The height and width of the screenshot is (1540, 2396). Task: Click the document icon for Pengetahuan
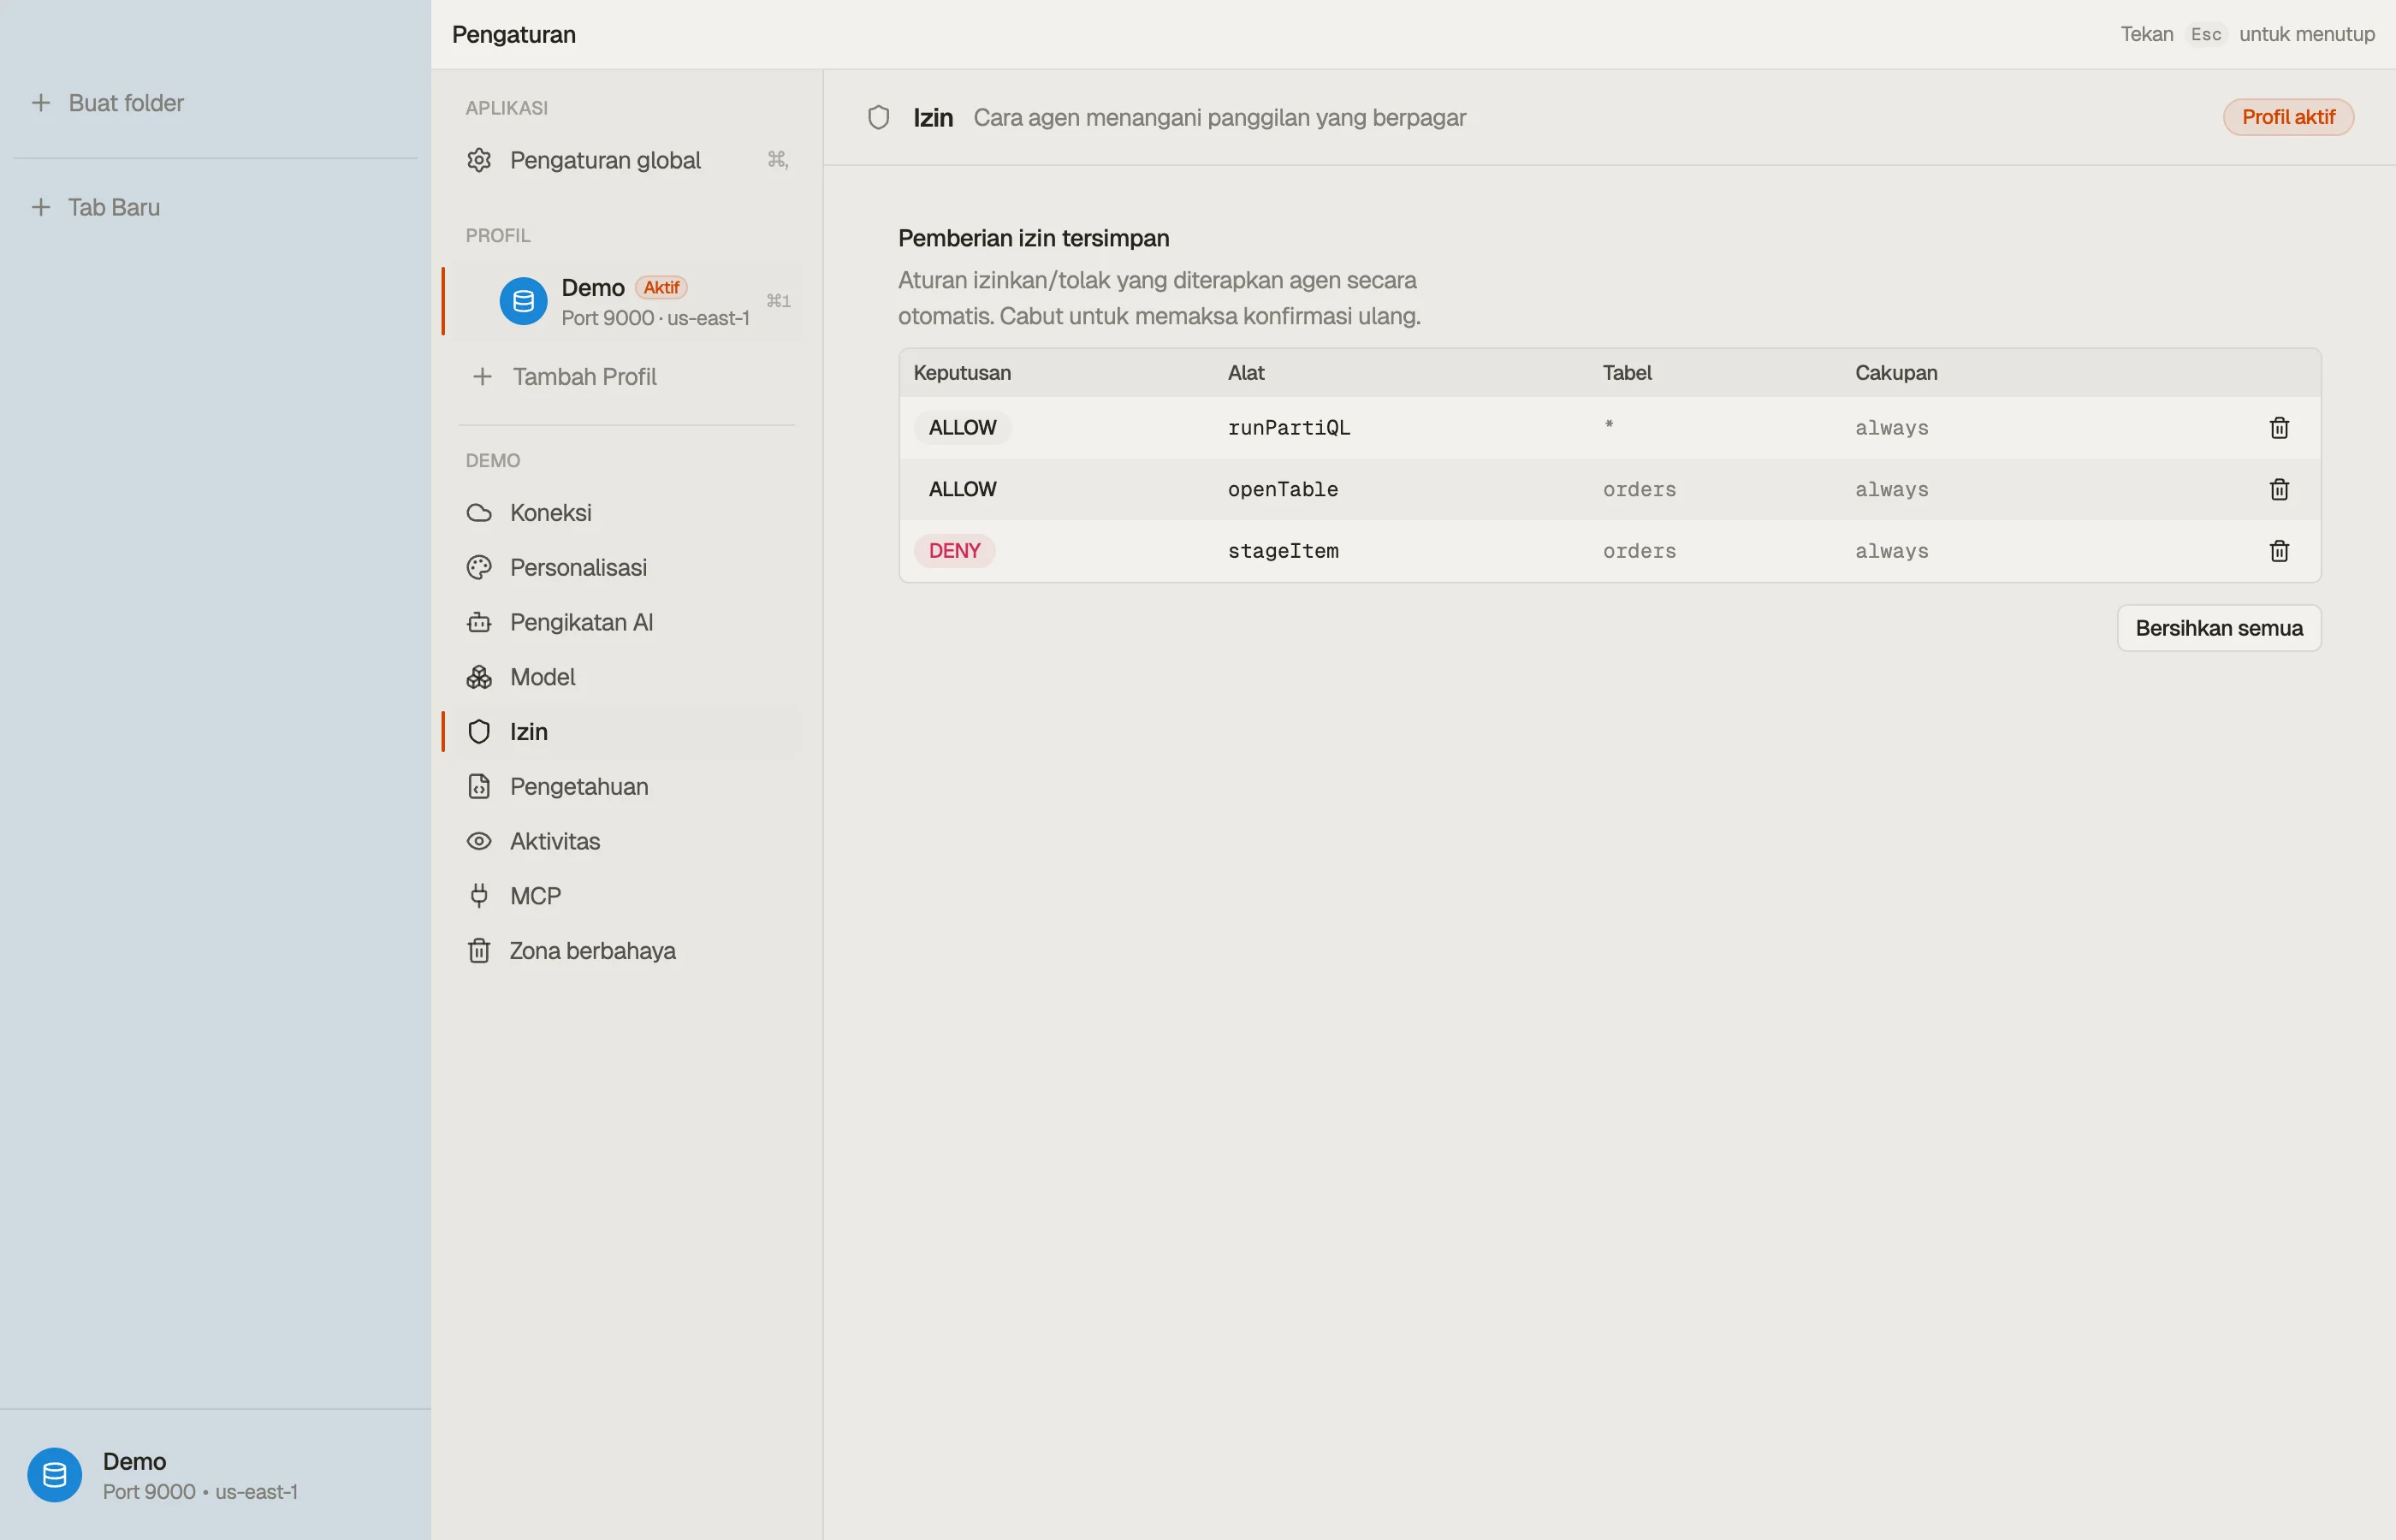coord(479,787)
